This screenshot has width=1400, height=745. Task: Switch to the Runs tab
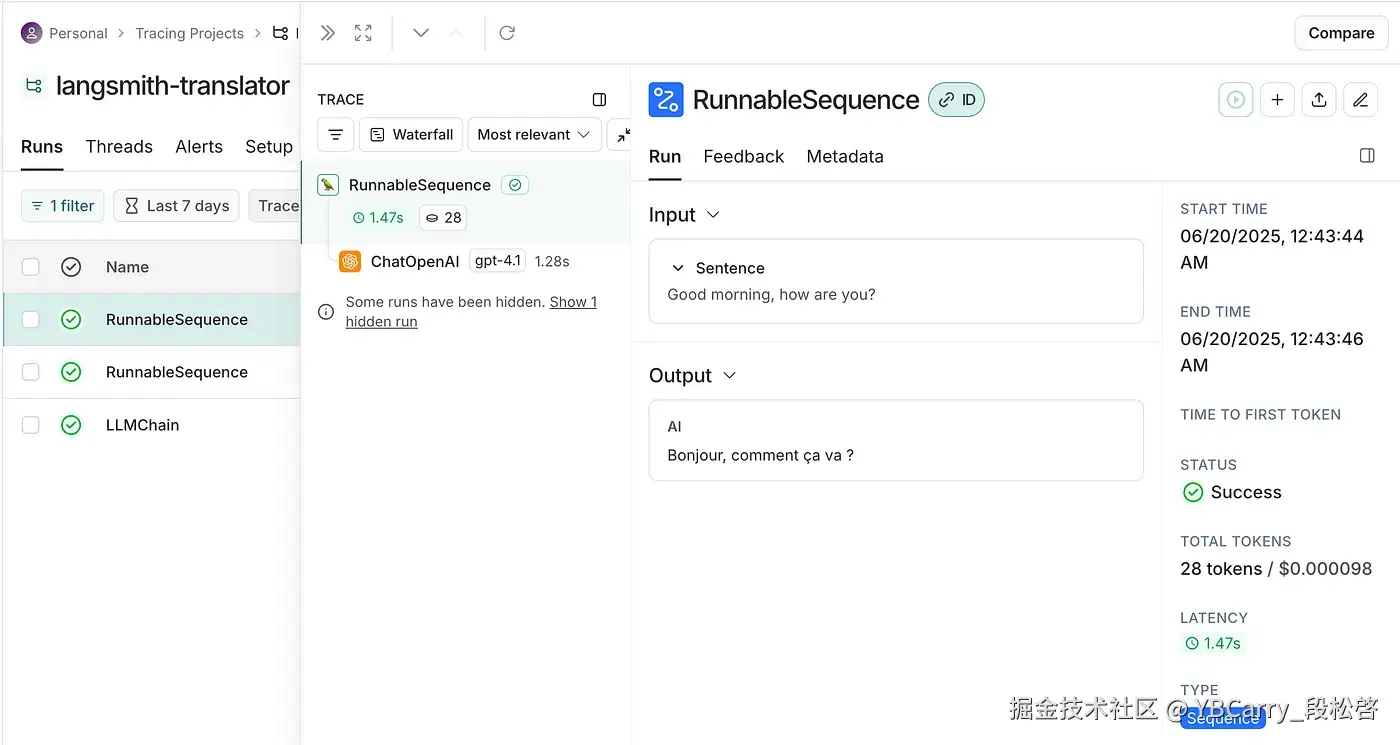(42, 147)
